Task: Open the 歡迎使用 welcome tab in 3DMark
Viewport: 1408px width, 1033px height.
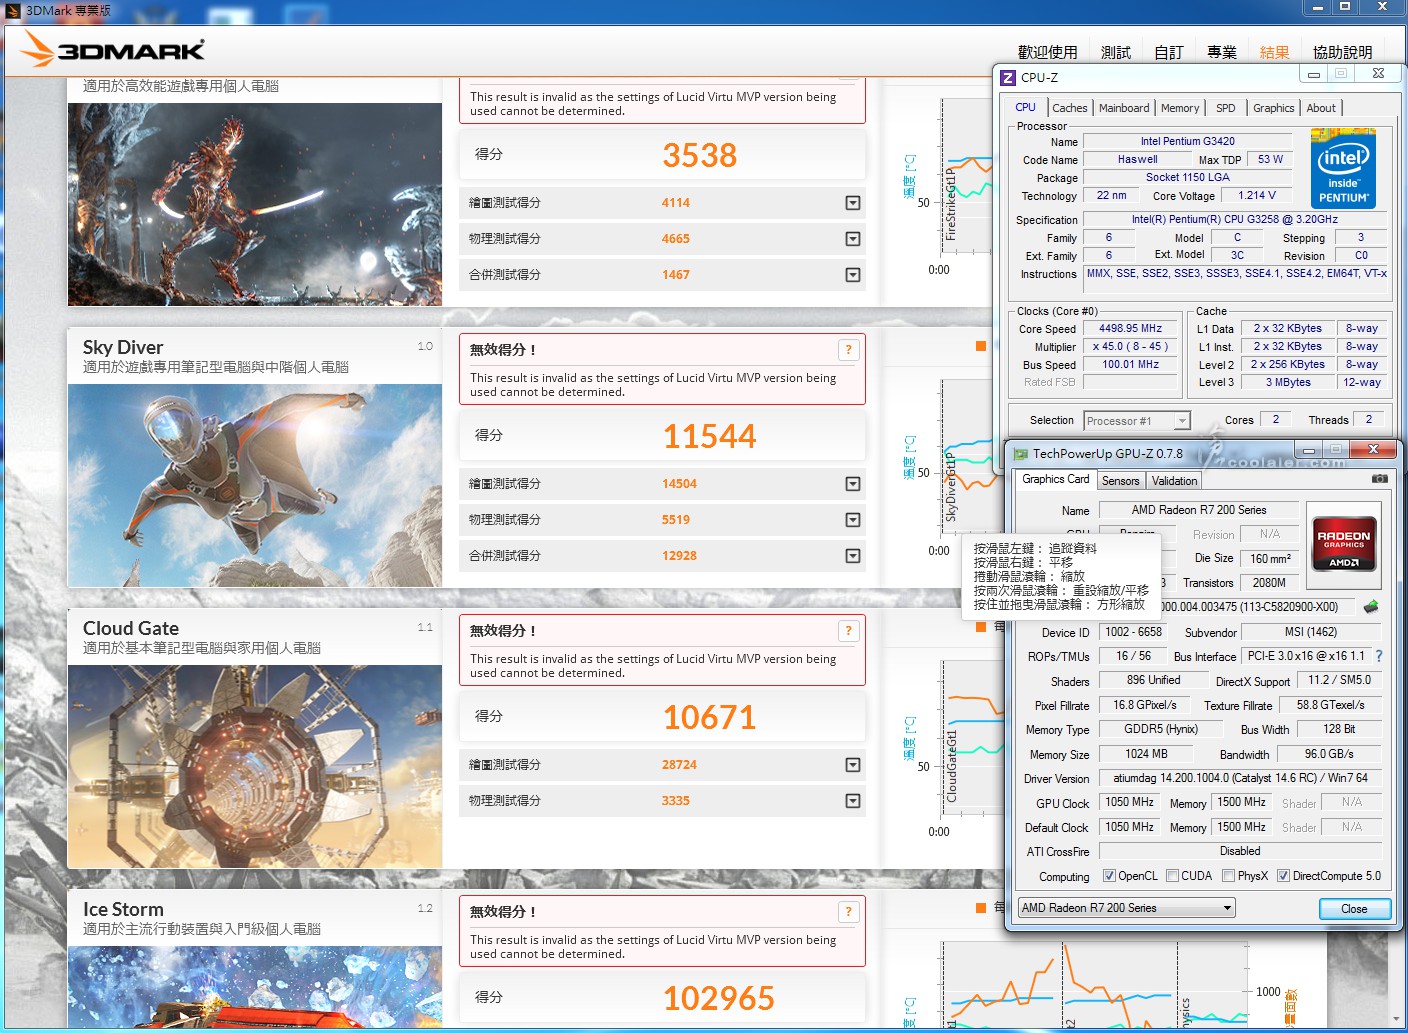Action: 1048,52
